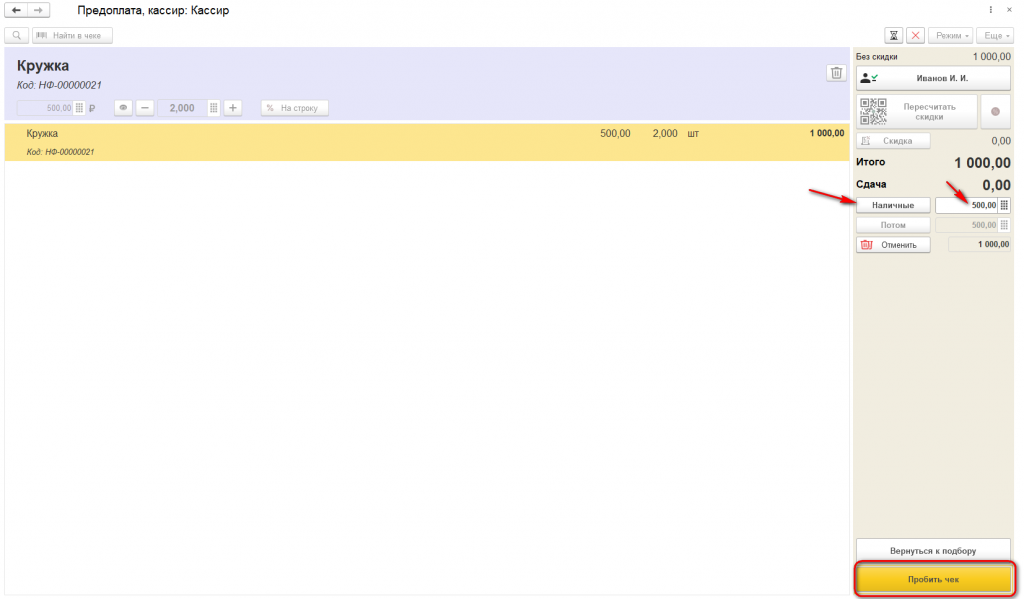1024x599 pixels.
Task: Click Пересчитать скидки button
Action: (x=917, y=112)
